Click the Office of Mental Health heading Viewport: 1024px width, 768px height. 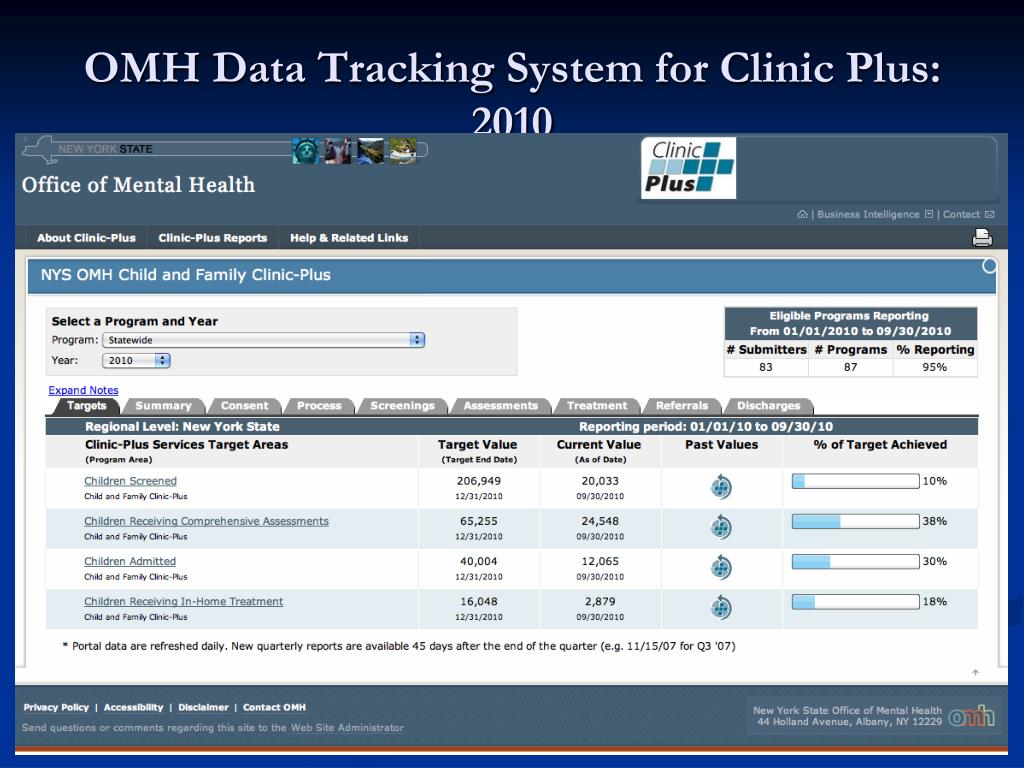[x=138, y=185]
